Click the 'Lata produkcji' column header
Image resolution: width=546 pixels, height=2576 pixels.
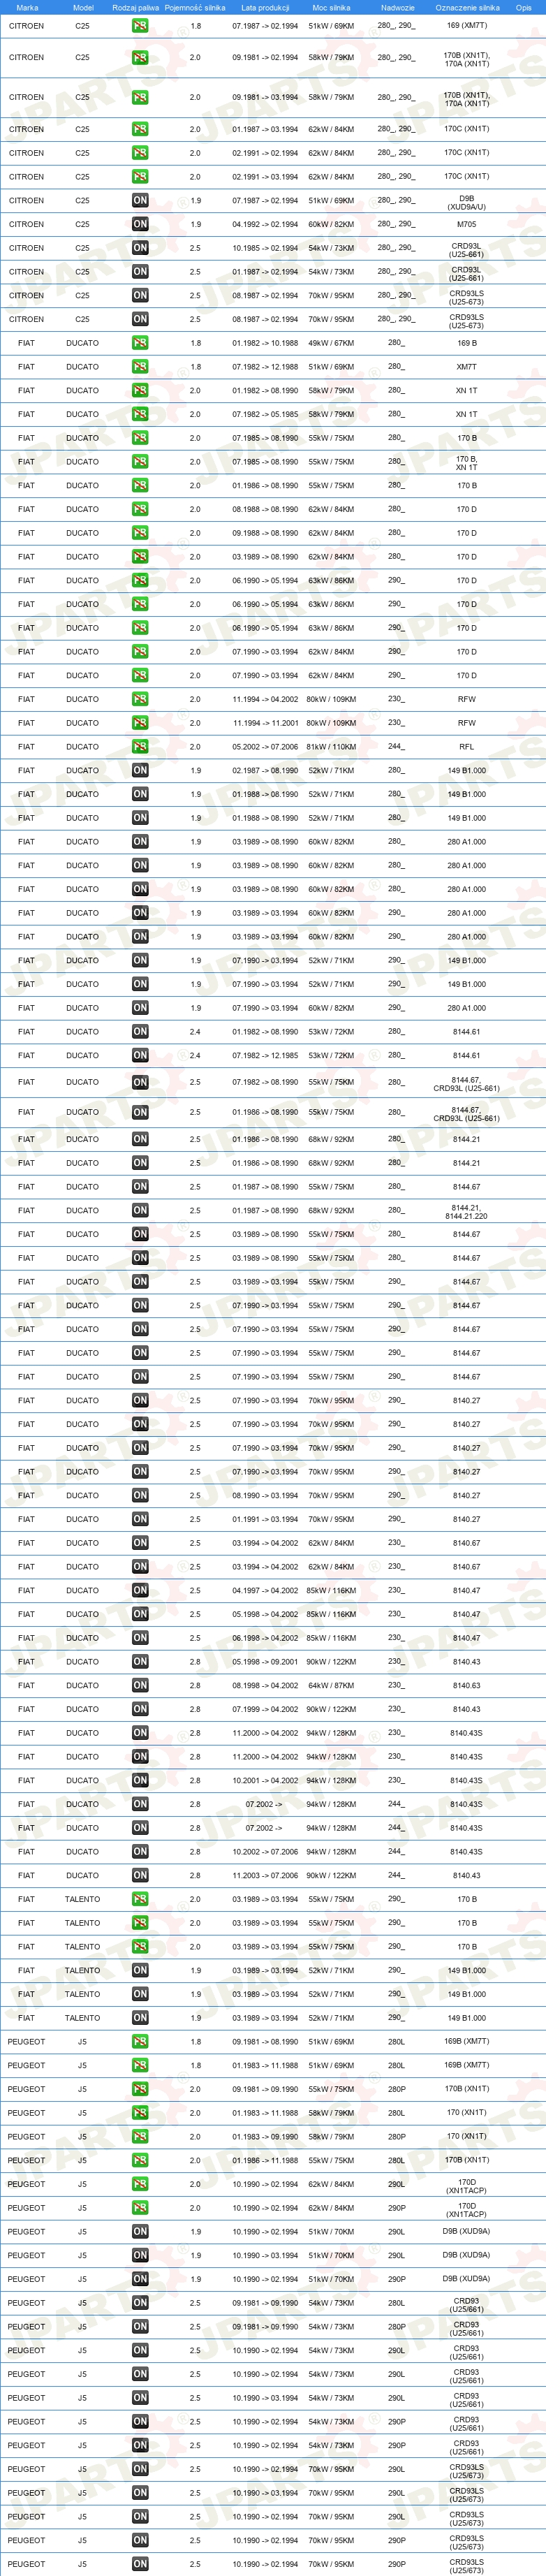tap(265, 7)
